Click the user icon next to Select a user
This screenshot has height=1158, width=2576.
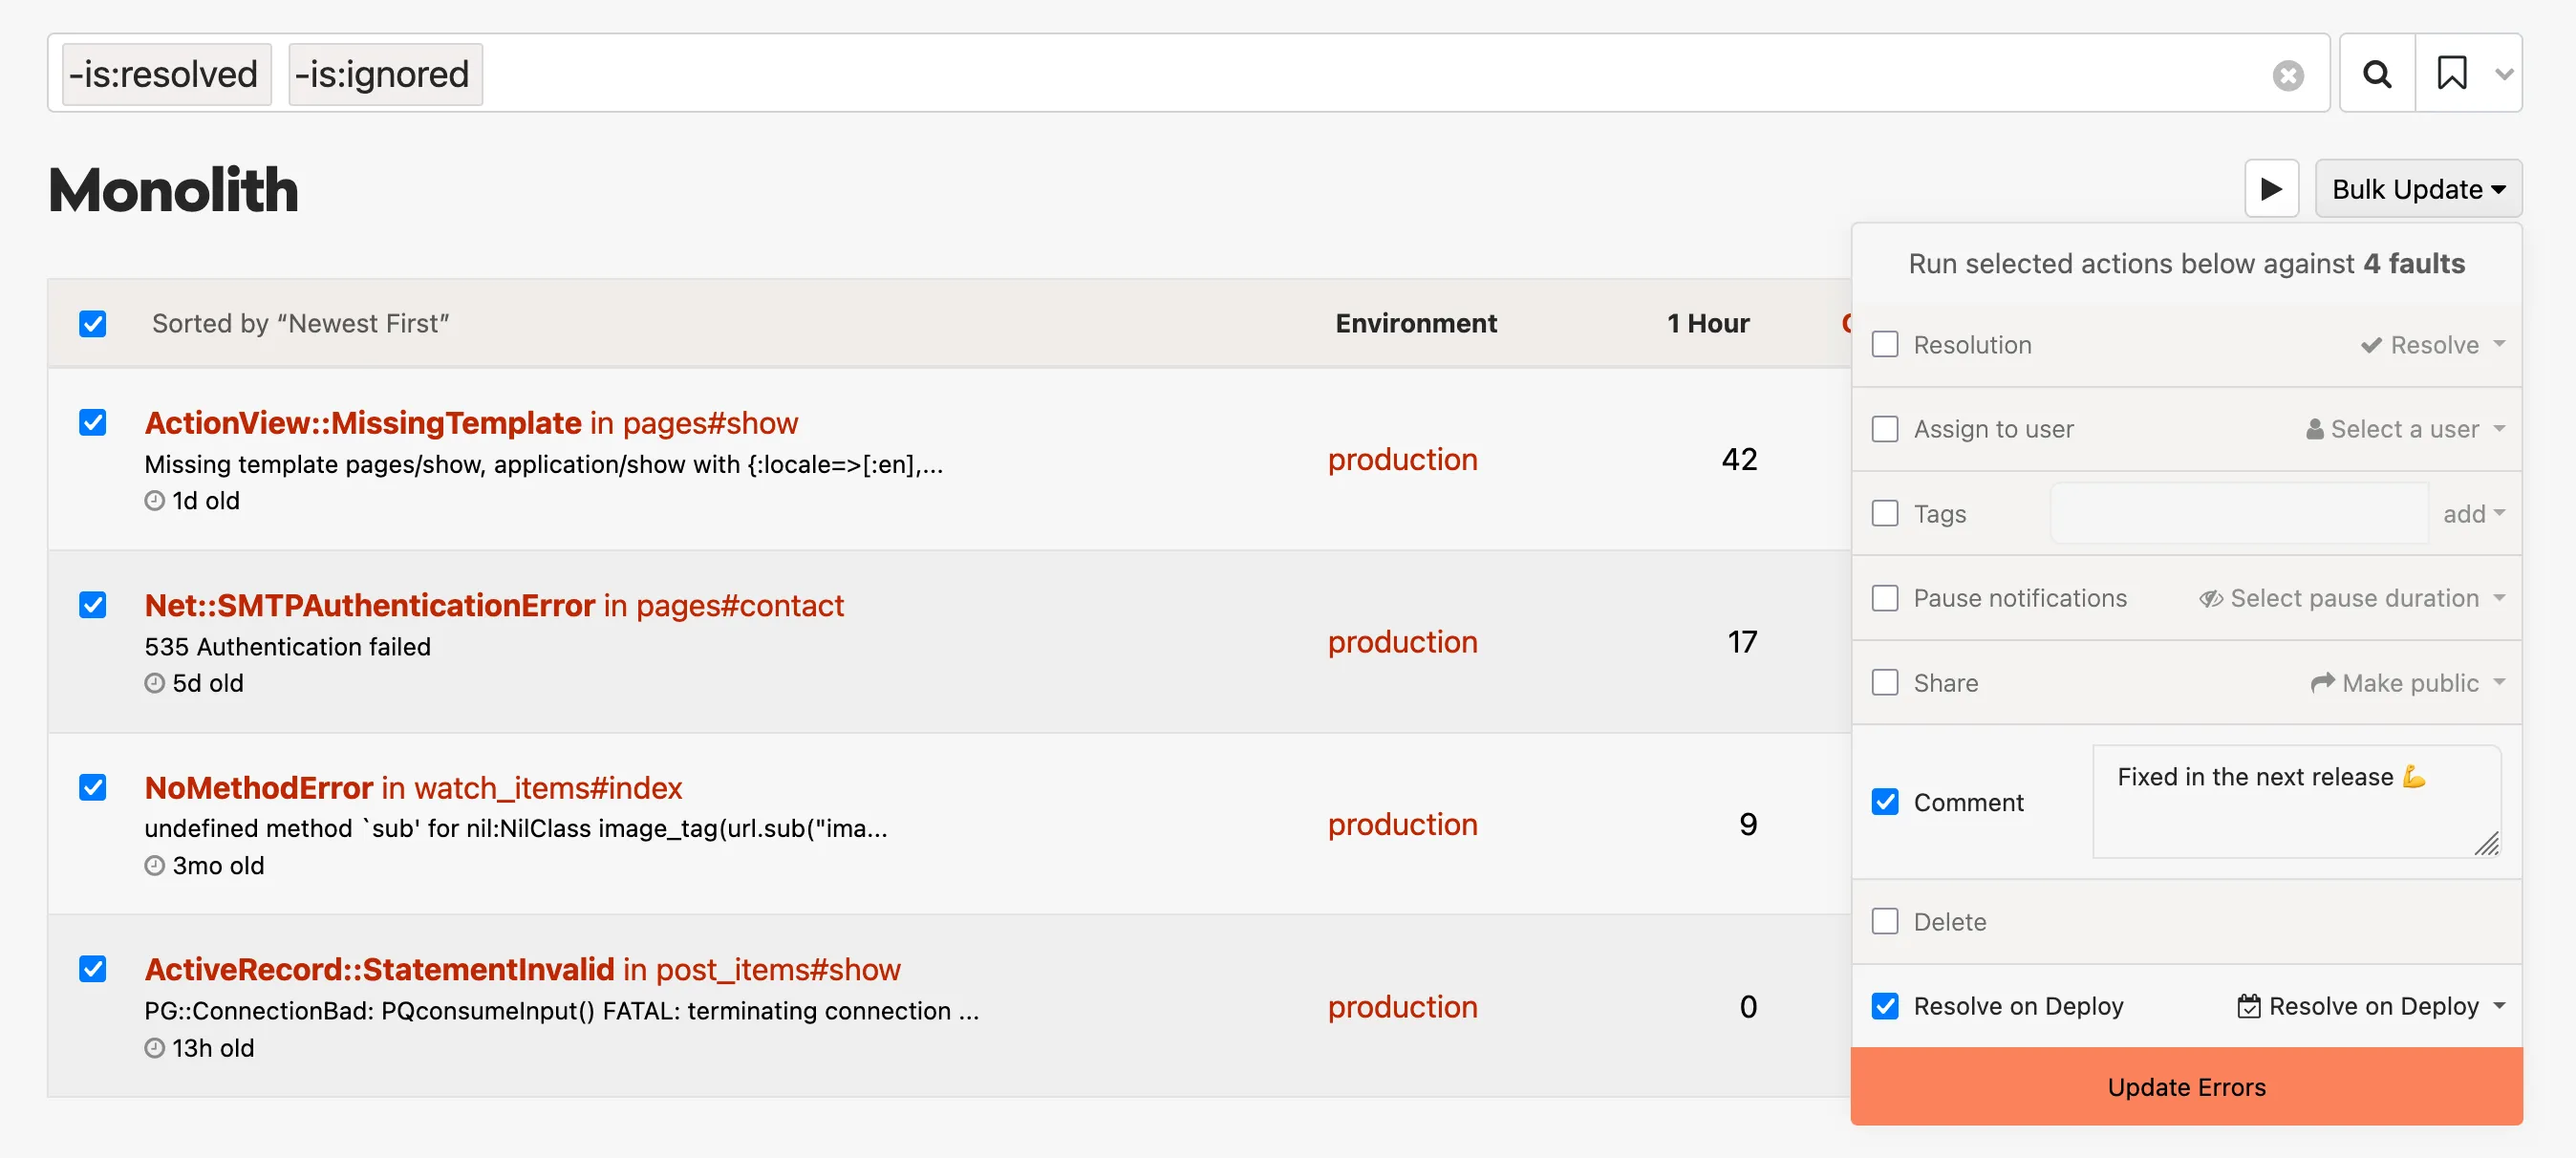[2315, 428]
